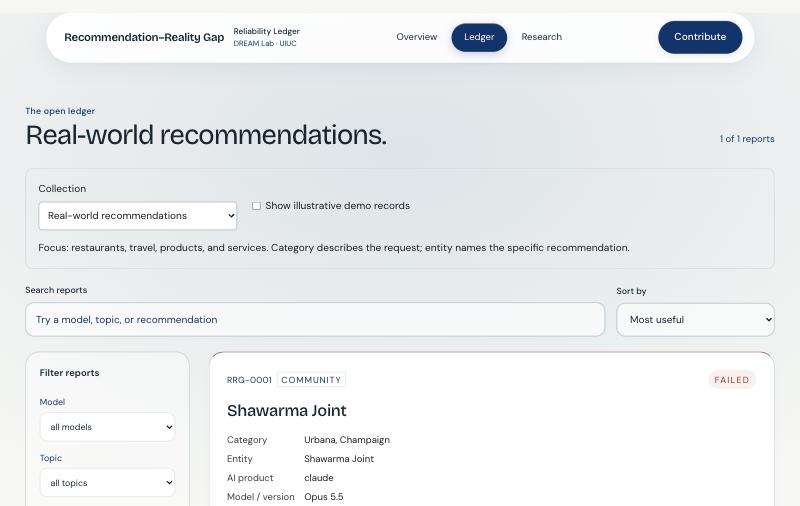Open the Collection dropdown
The image size is (800, 506).
(138, 216)
